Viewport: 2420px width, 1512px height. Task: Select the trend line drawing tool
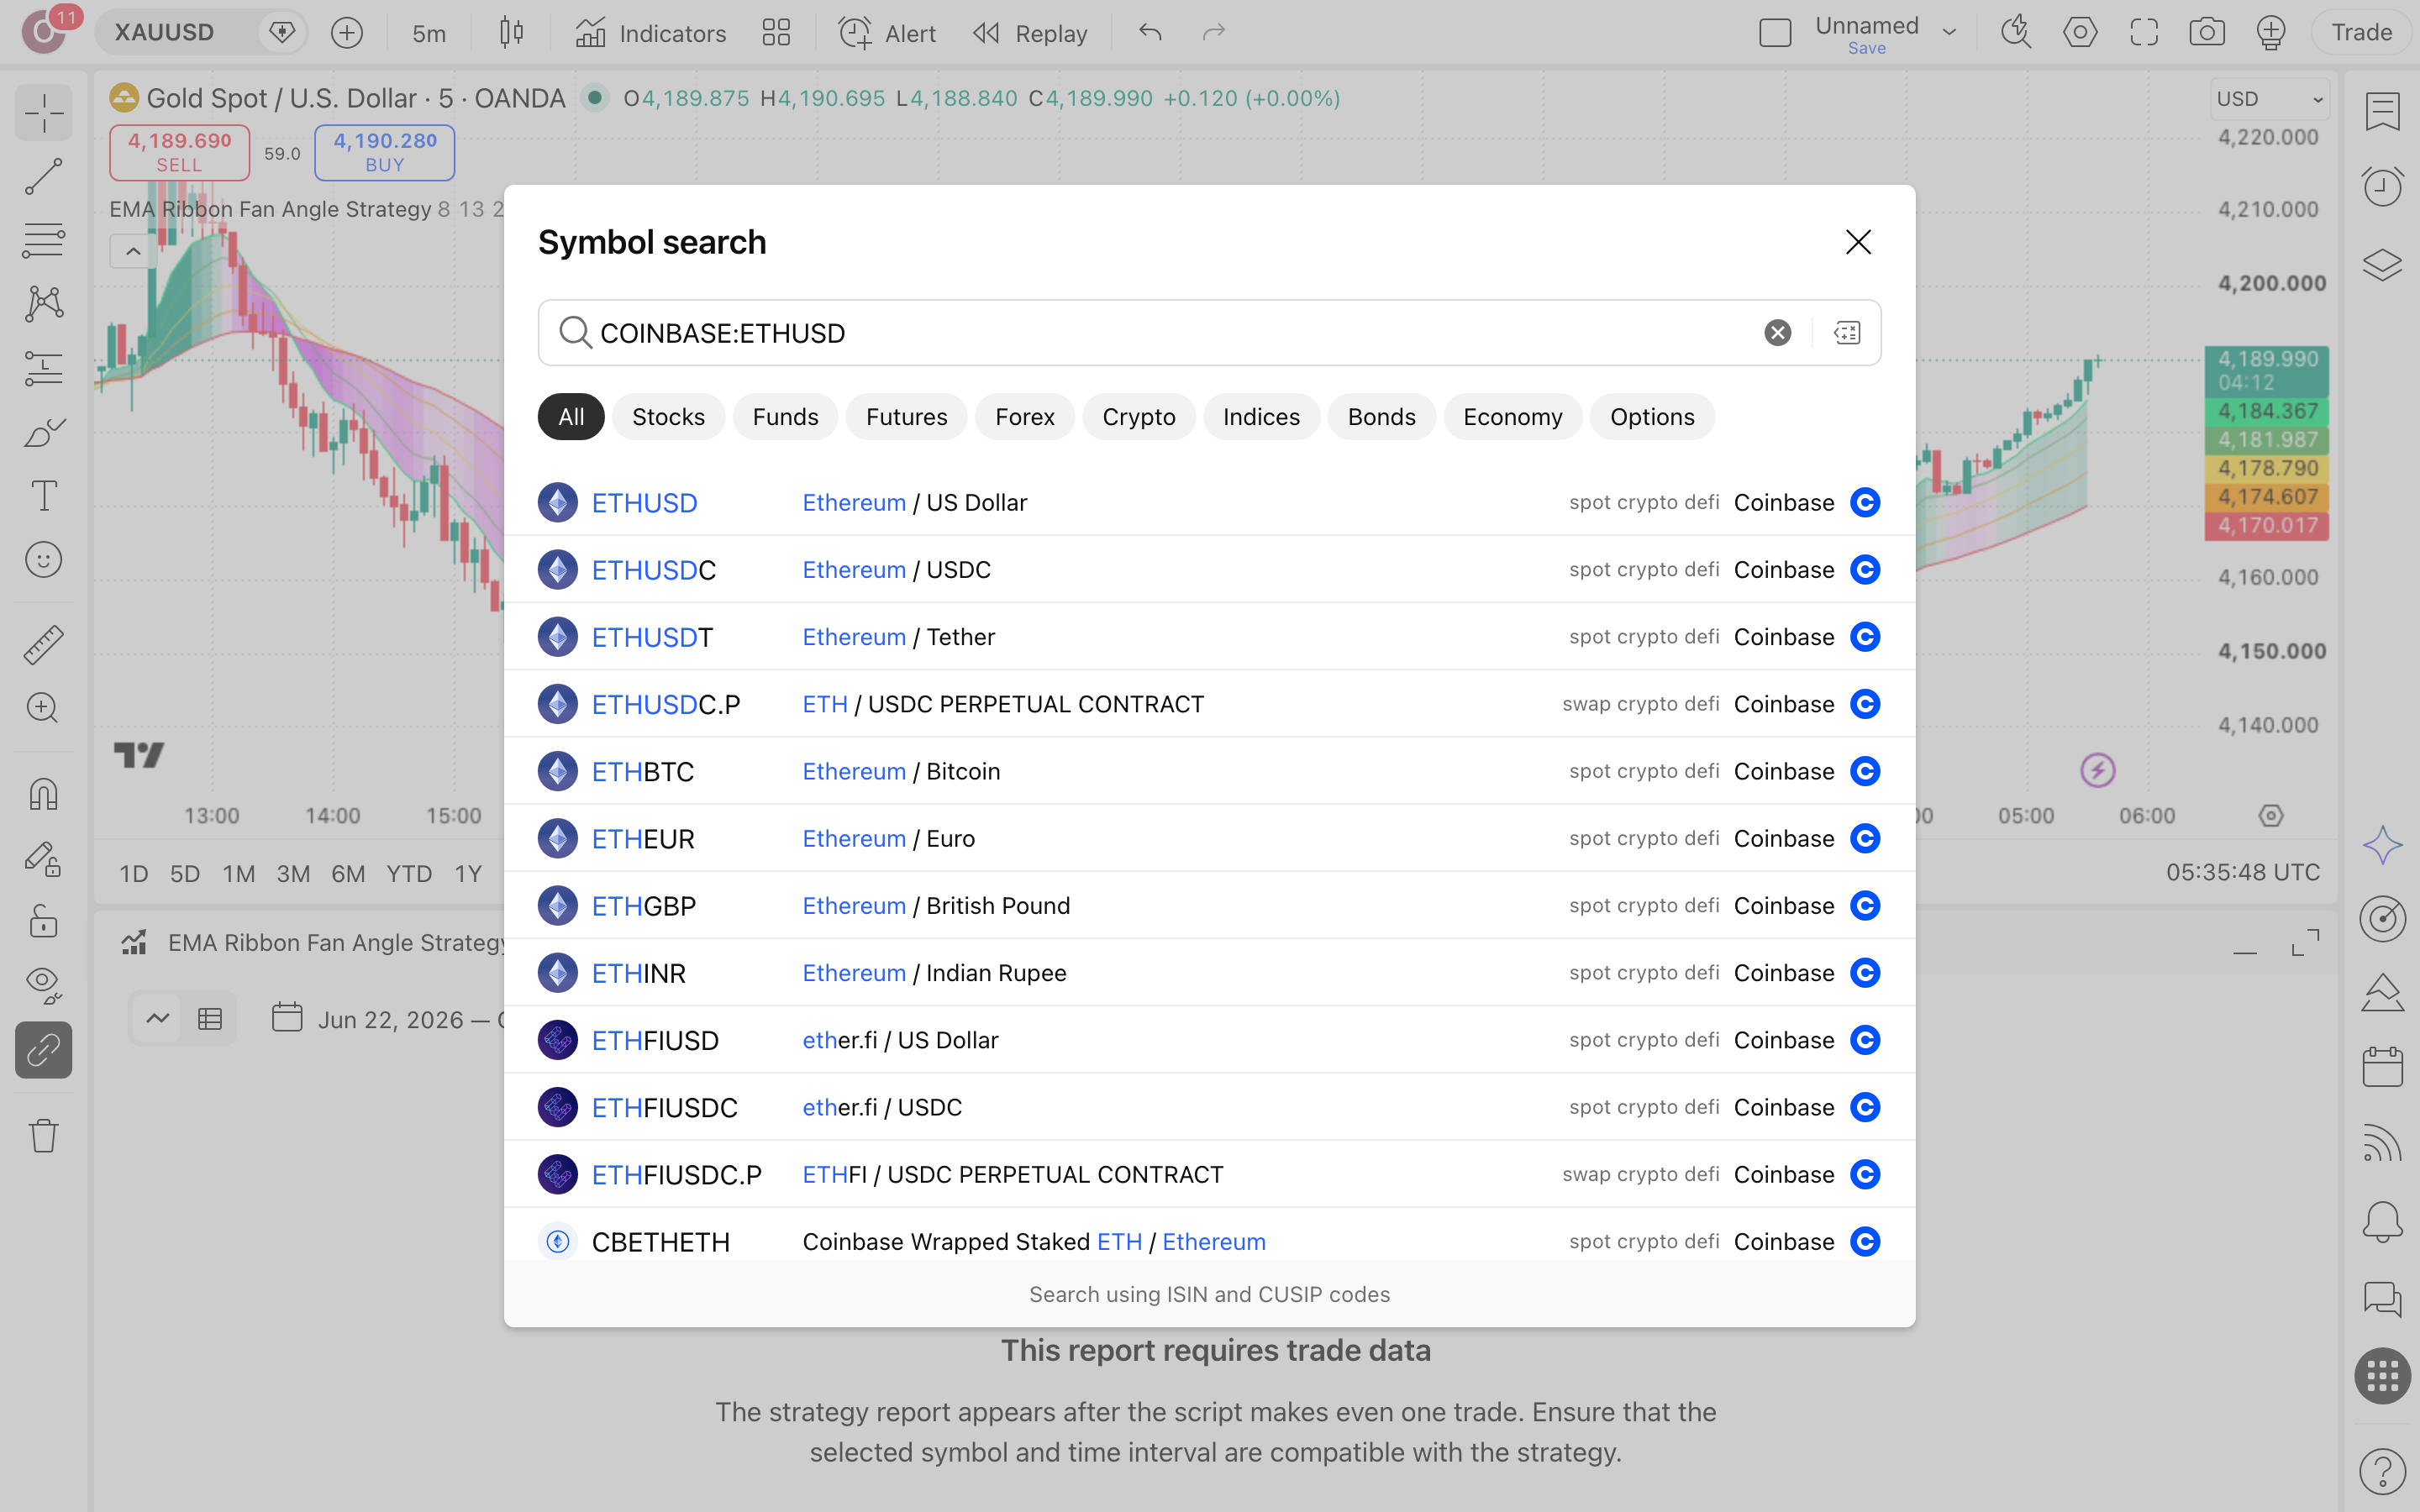[x=43, y=176]
